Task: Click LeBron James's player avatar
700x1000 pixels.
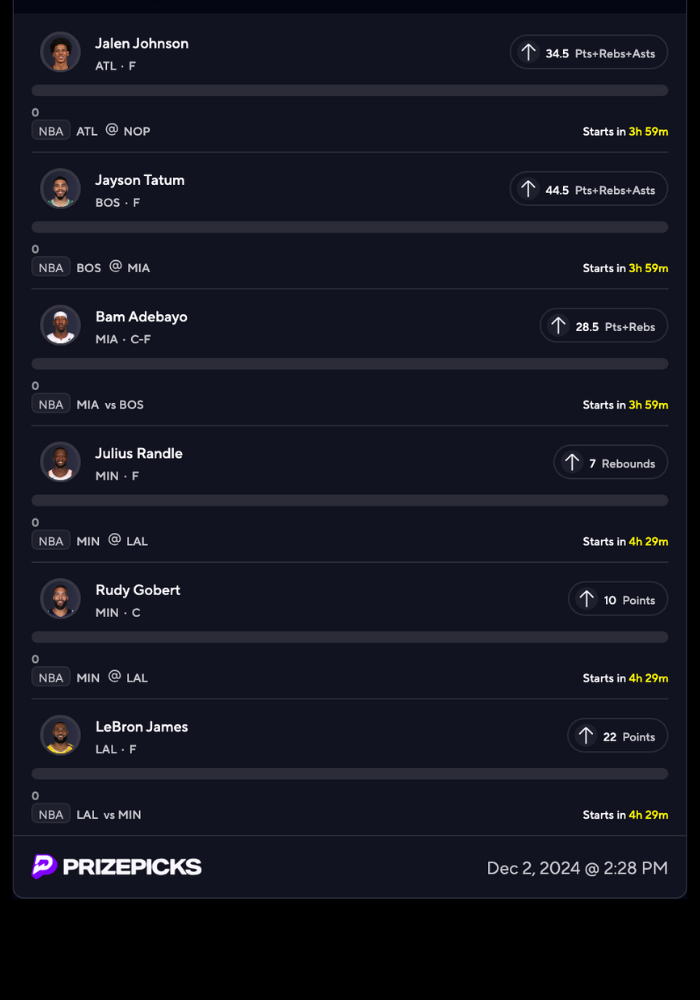Action: pos(60,736)
